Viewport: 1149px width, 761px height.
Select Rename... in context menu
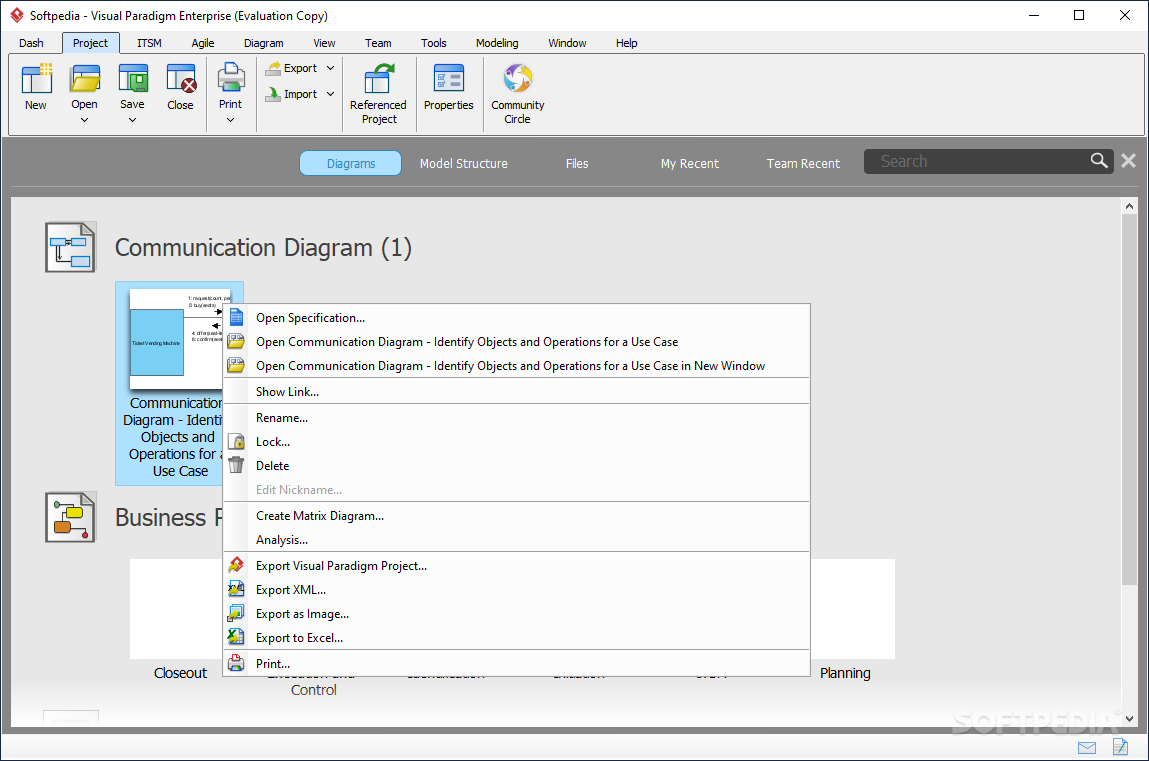point(517,417)
